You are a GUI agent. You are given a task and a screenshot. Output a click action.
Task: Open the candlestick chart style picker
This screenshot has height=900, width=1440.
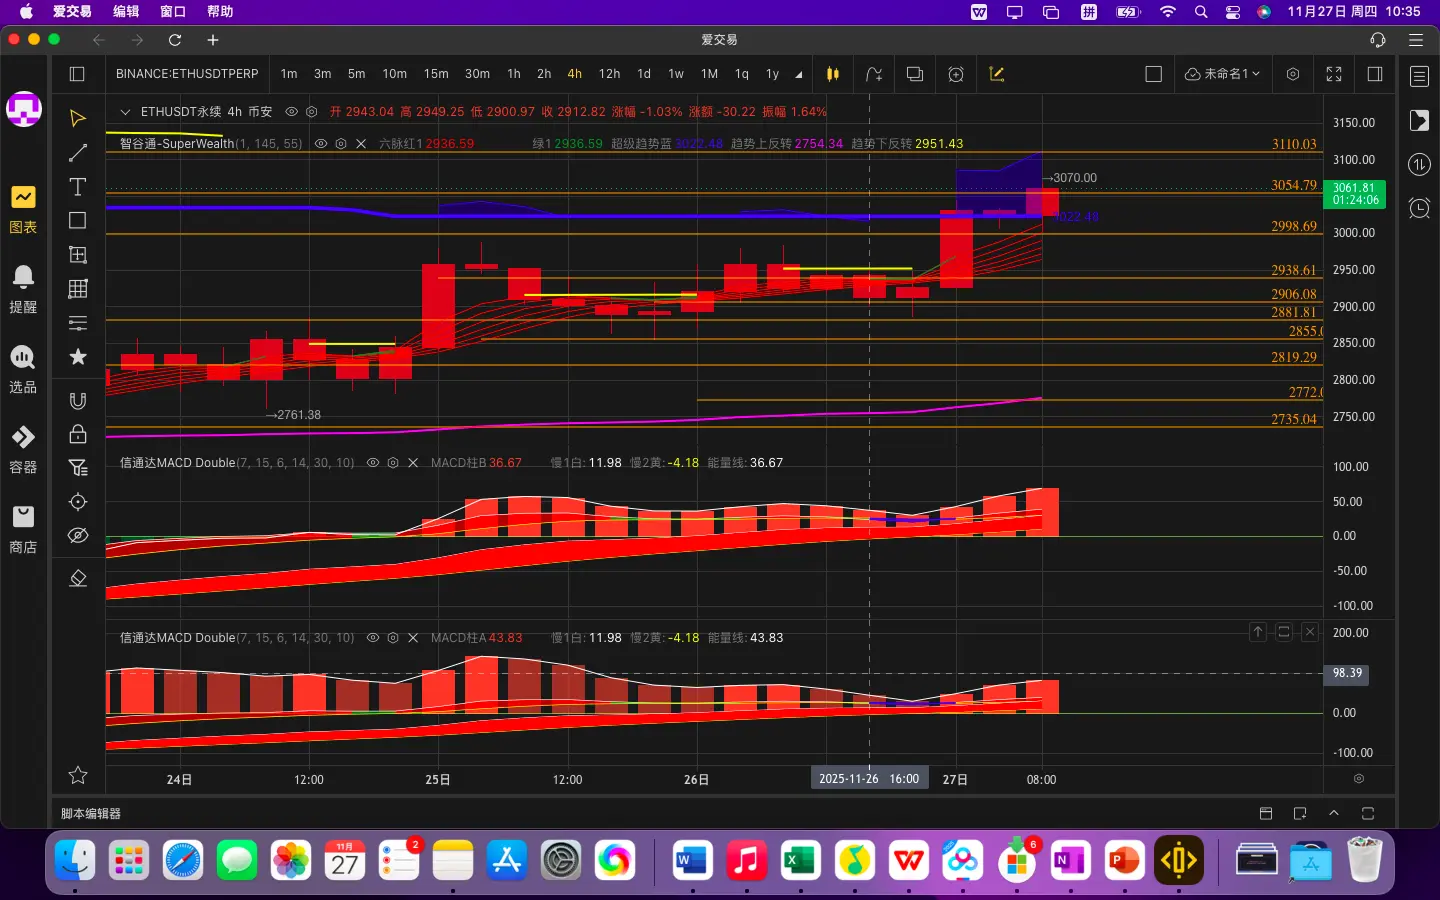point(832,74)
